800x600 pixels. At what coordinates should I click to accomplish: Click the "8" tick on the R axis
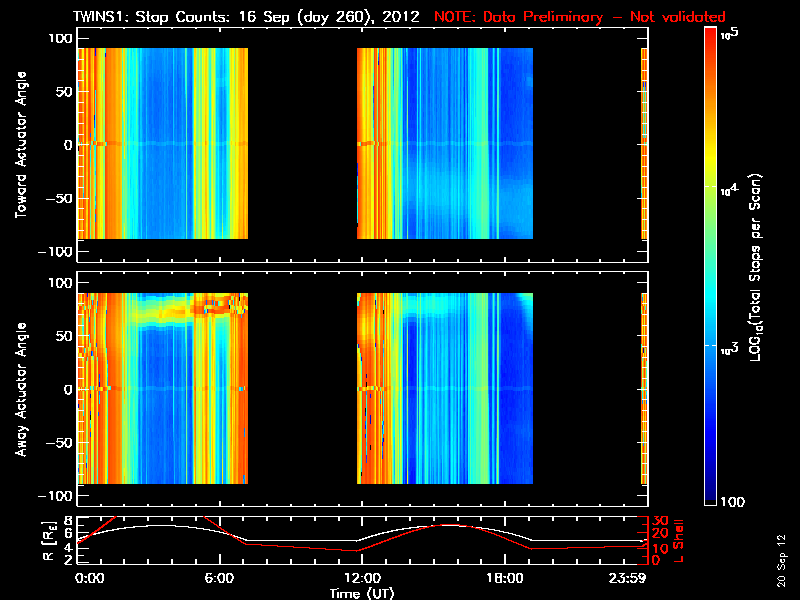(68, 521)
